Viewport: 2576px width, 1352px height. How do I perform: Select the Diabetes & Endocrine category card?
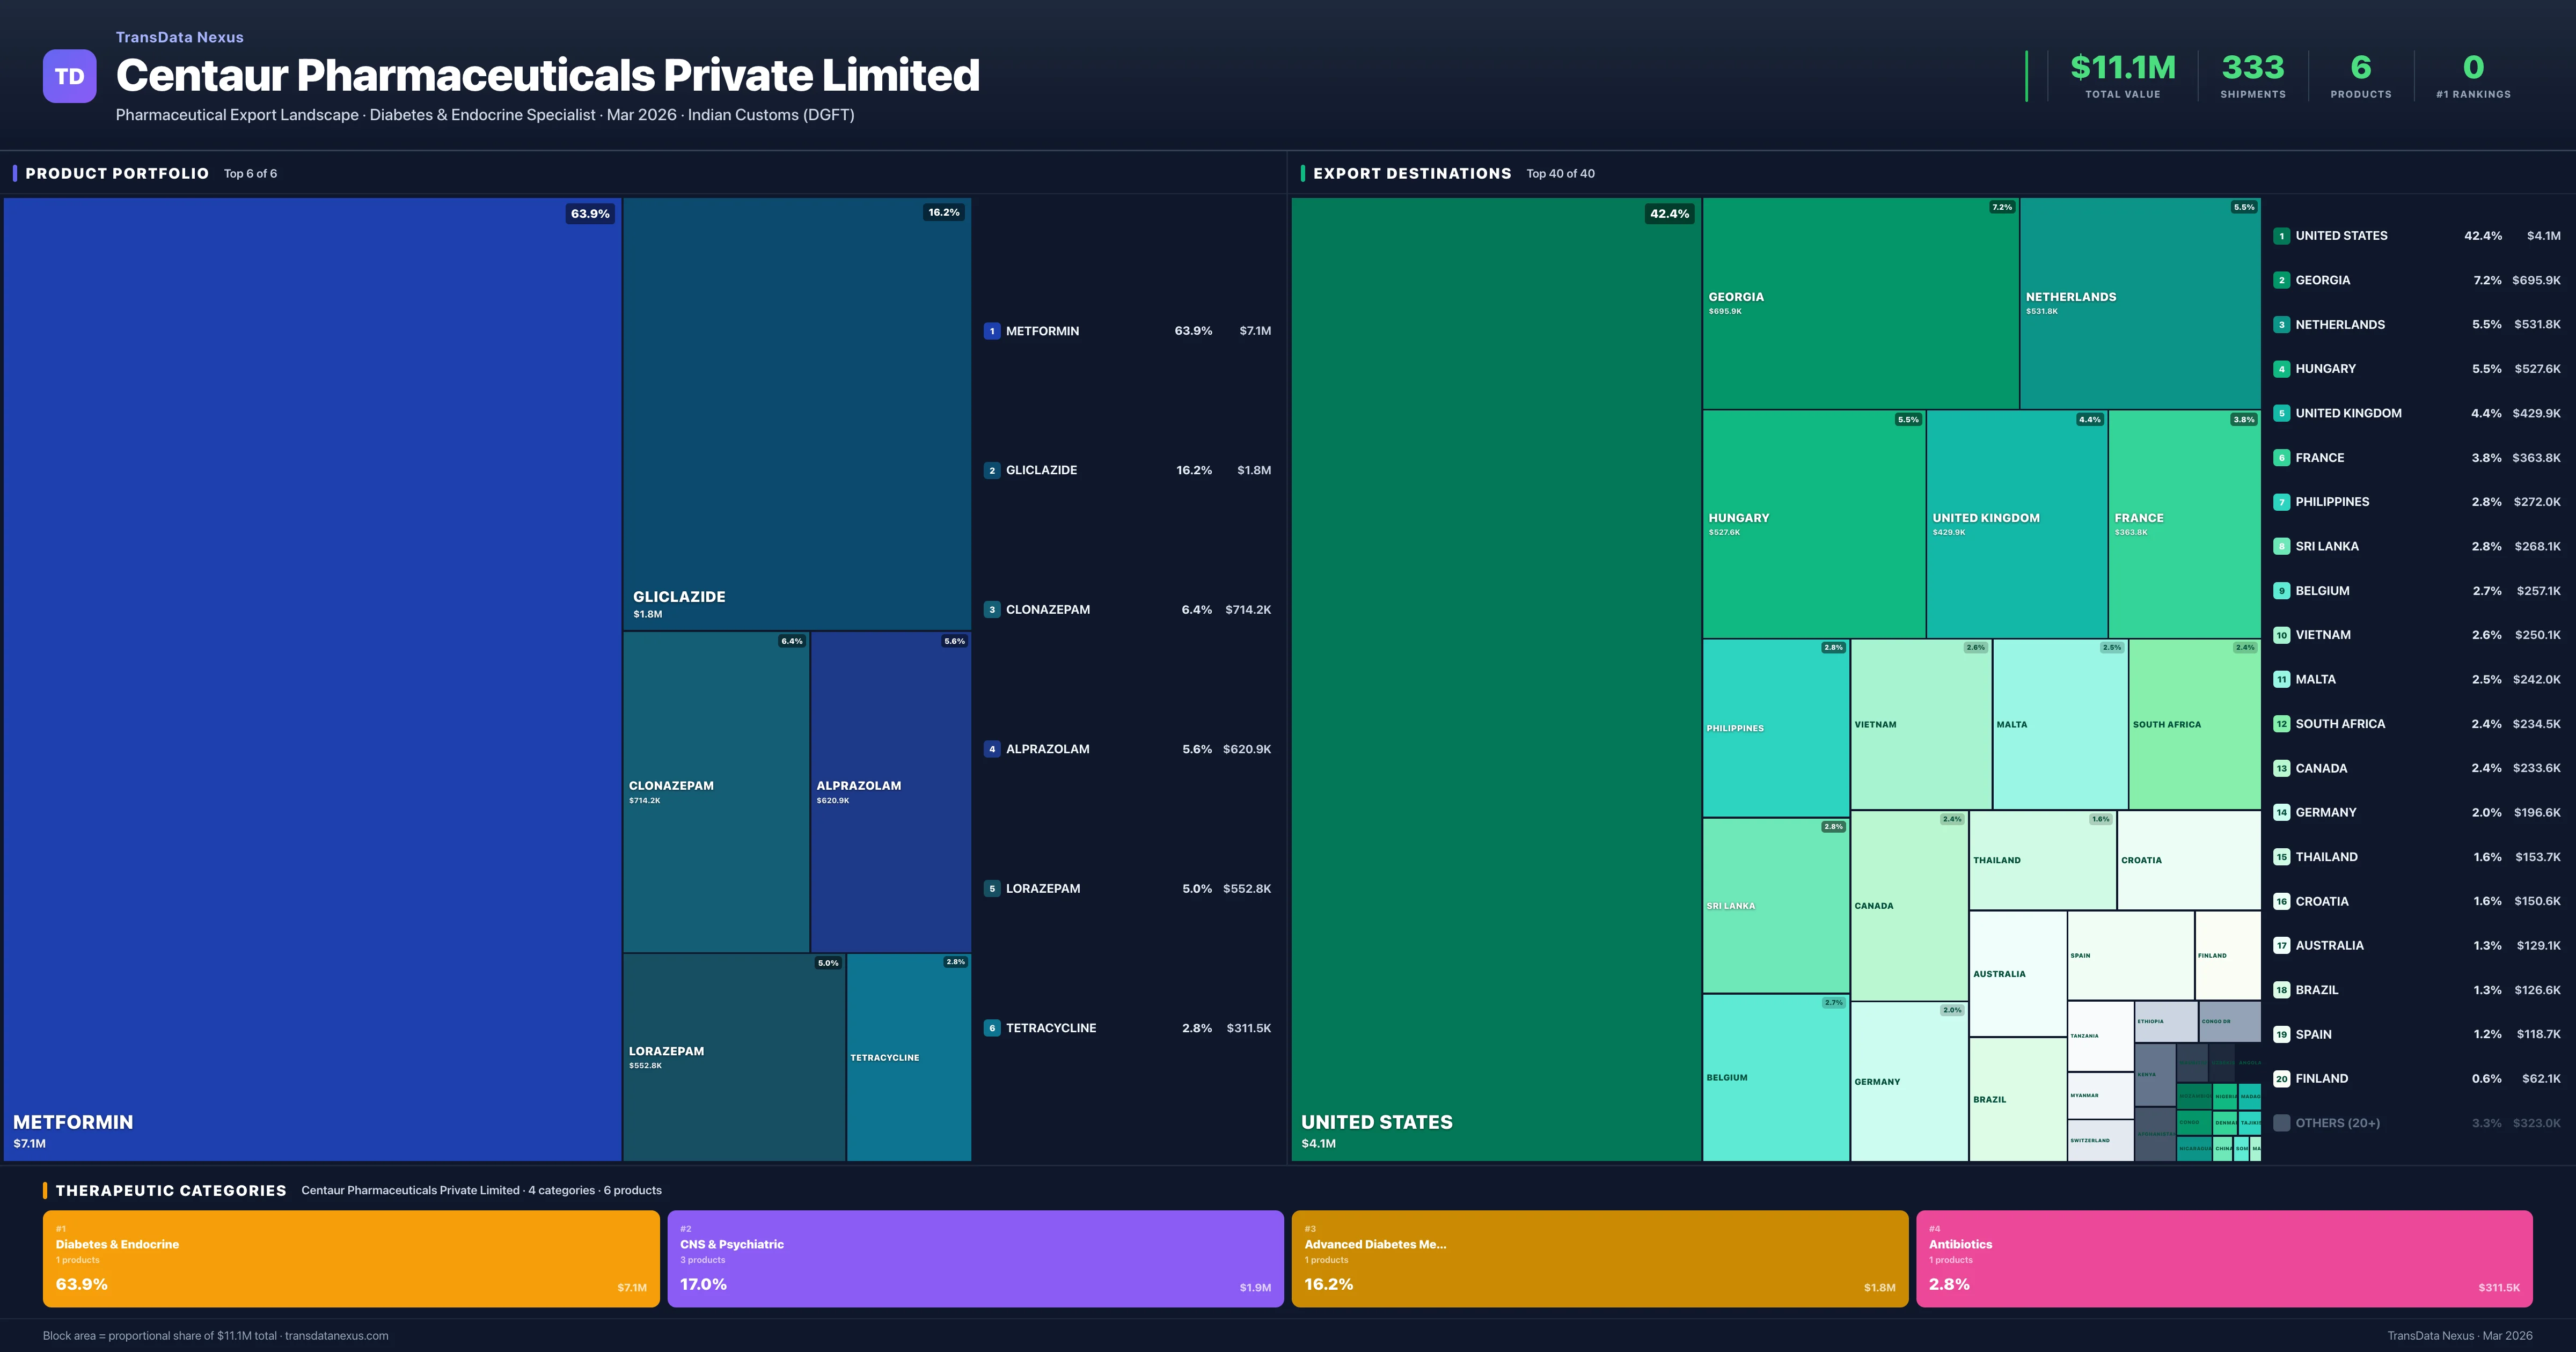tap(350, 1258)
